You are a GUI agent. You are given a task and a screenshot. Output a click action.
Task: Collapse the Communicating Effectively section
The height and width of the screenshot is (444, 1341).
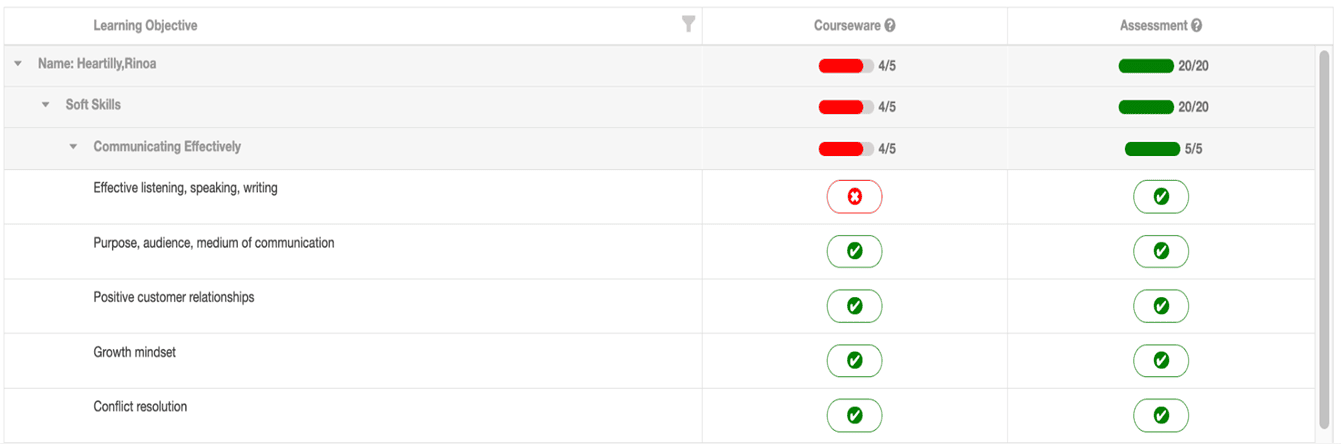pyautogui.click(x=73, y=147)
